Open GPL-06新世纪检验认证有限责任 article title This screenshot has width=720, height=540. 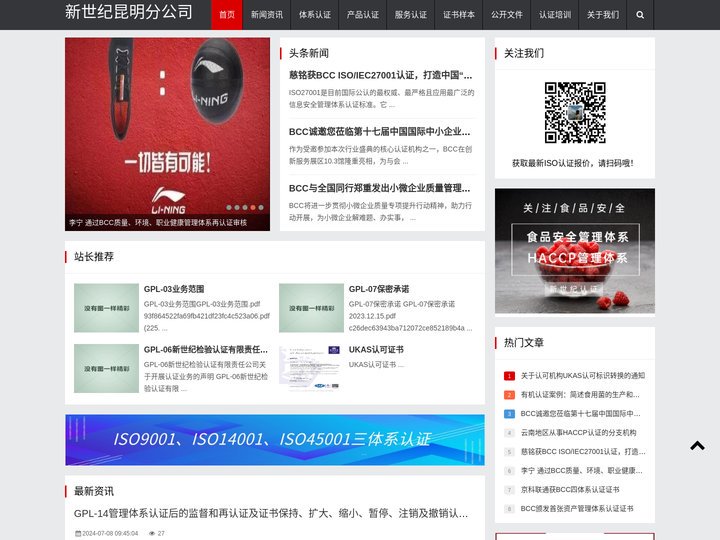point(206,350)
